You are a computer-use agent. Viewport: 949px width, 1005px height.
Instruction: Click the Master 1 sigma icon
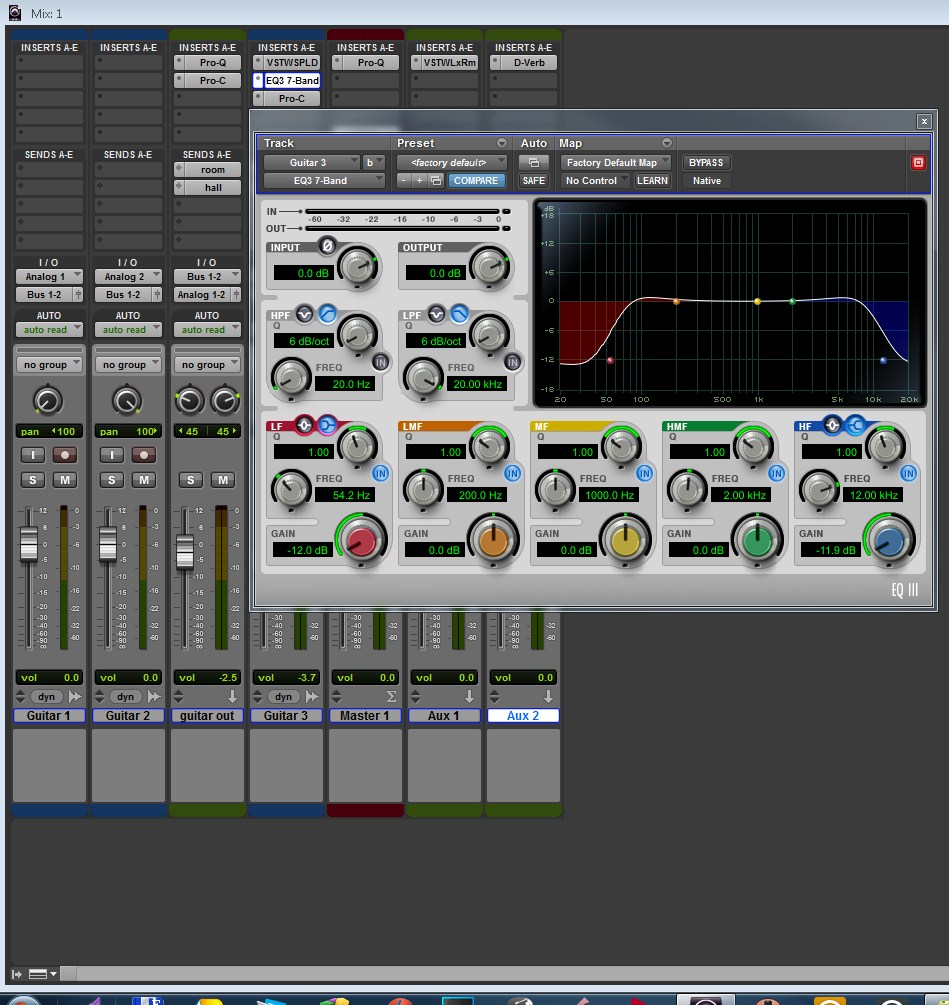392,696
